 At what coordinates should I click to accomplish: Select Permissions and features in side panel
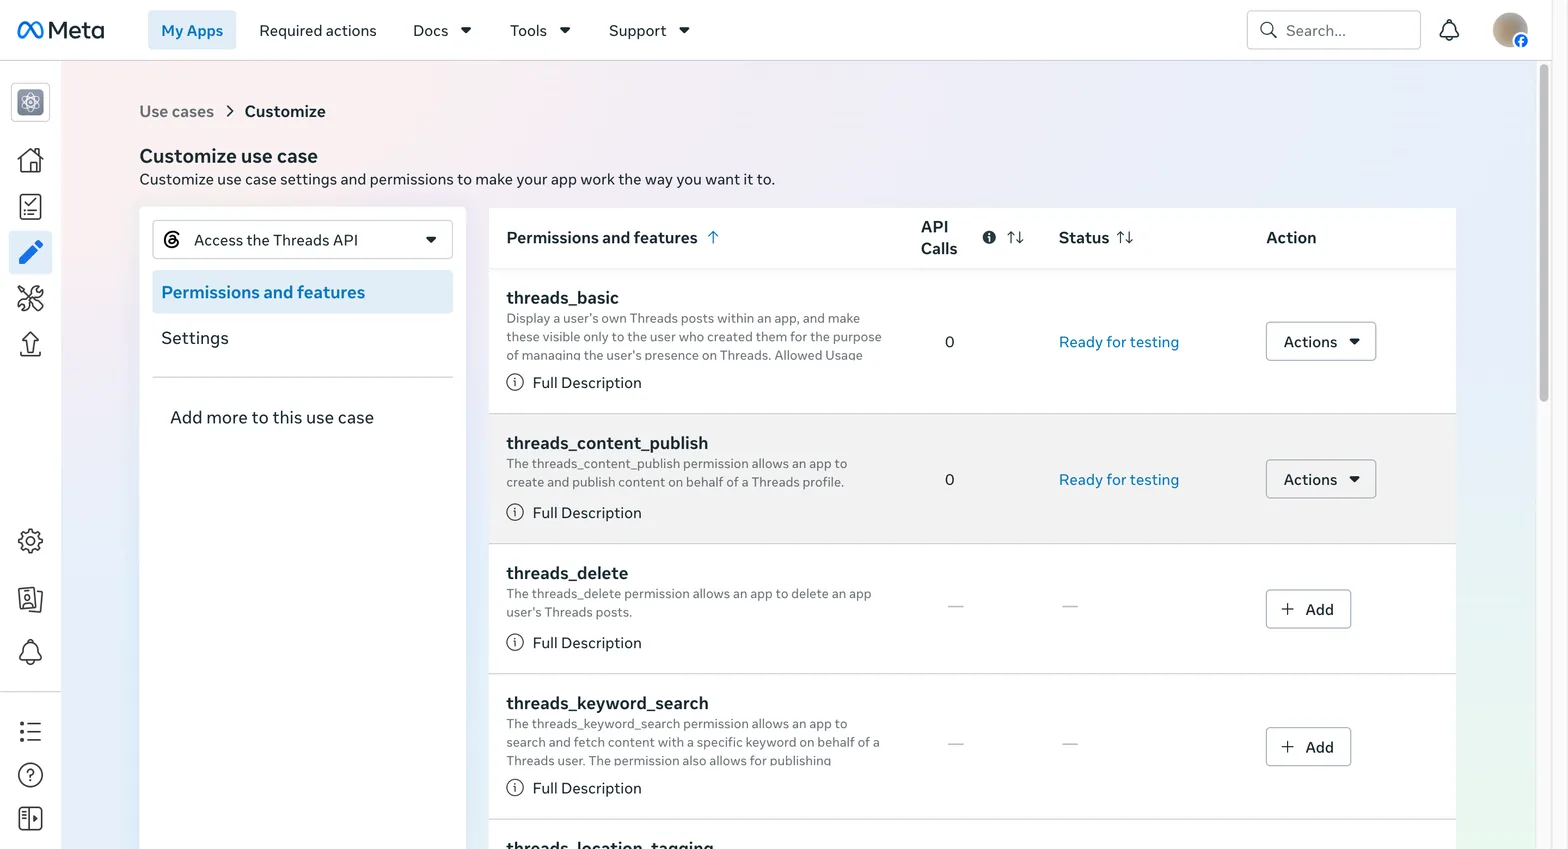point(302,292)
